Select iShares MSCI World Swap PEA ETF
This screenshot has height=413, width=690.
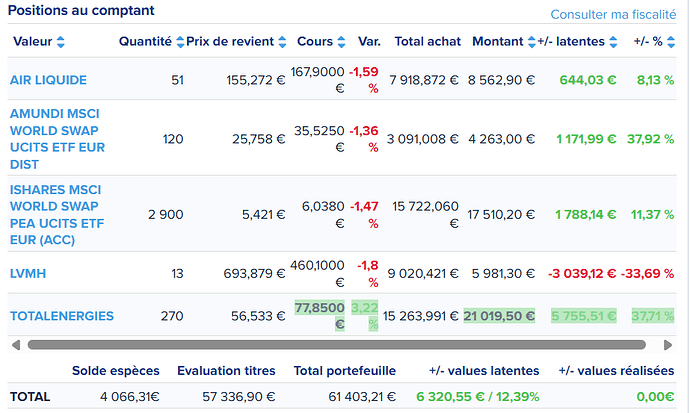click(x=56, y=214)
